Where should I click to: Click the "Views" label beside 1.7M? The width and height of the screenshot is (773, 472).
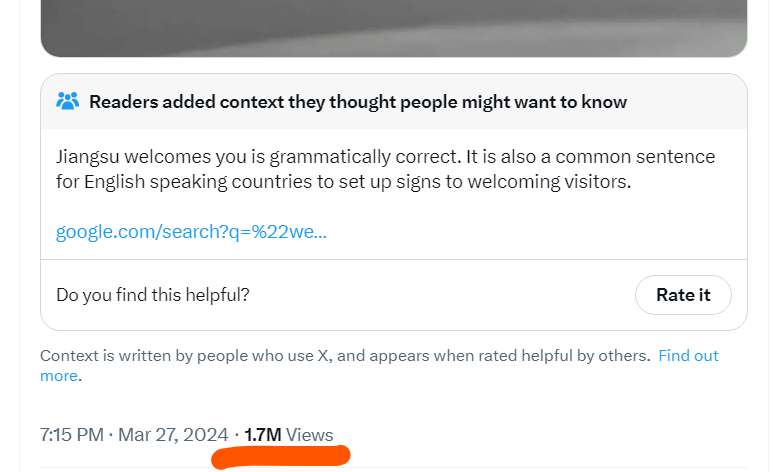tap(310, 435)
